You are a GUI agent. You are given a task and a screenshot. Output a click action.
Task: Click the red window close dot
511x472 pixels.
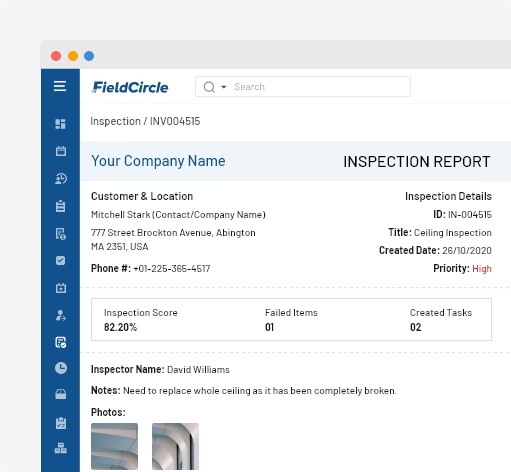(x=56, y=56)
